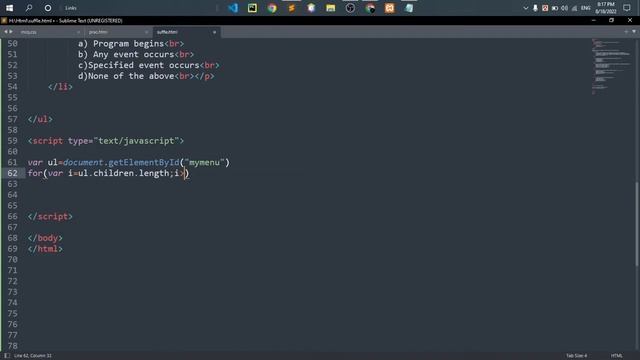Screen dimensions: 640x360
Task: Open File Explorer from taskbar
Action: coord(331,8)
